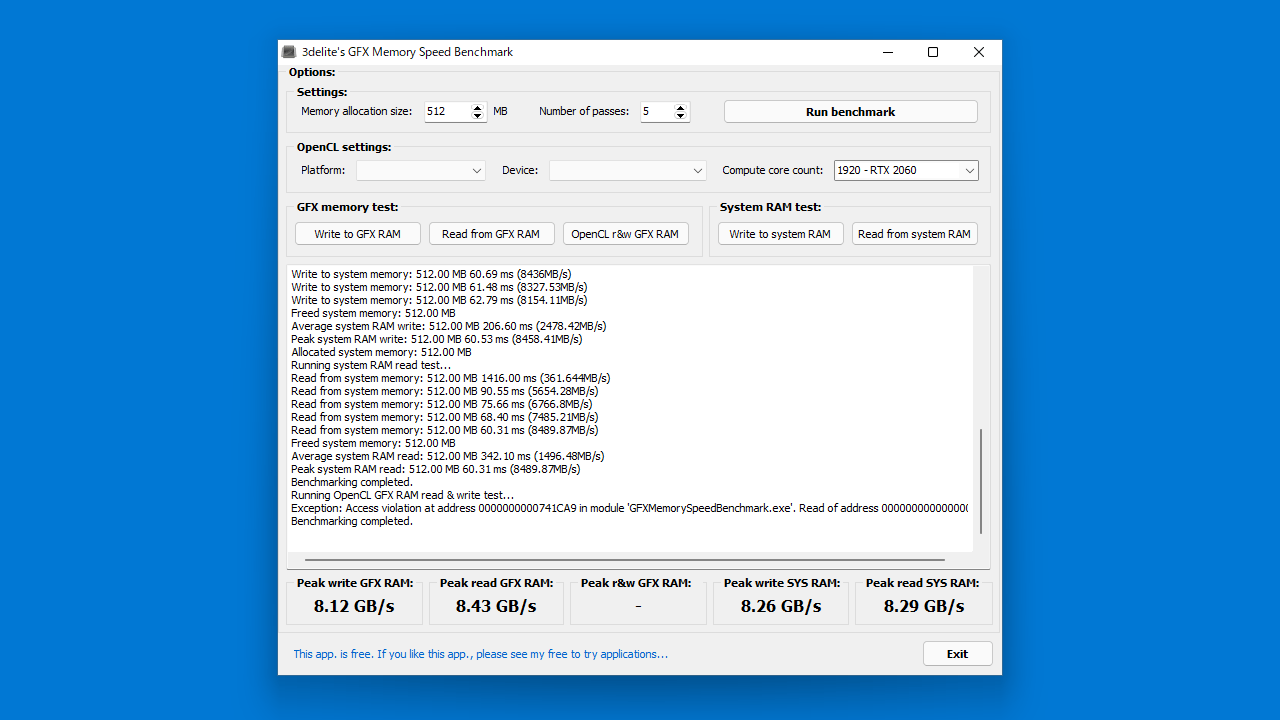The image size is (1280, 720).
Task: Click the Write to system RAM button
Action: 780,234
